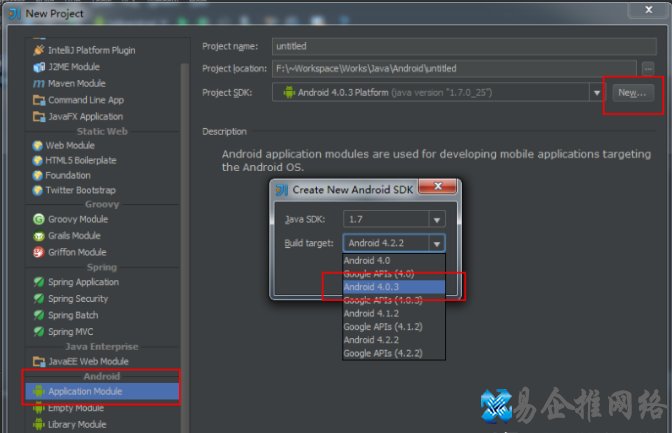The height and width of the screenshot is (433, 672).
Task: Pick the Twitter Bootstrap icon
Action: coord(38,190)
